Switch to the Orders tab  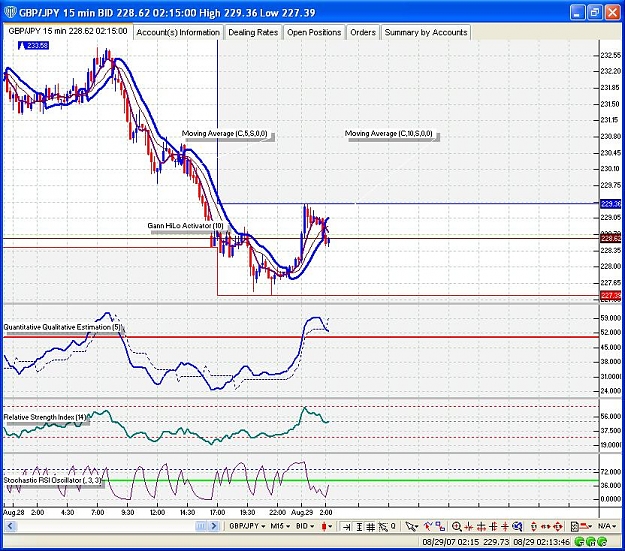tap(363, 32)
